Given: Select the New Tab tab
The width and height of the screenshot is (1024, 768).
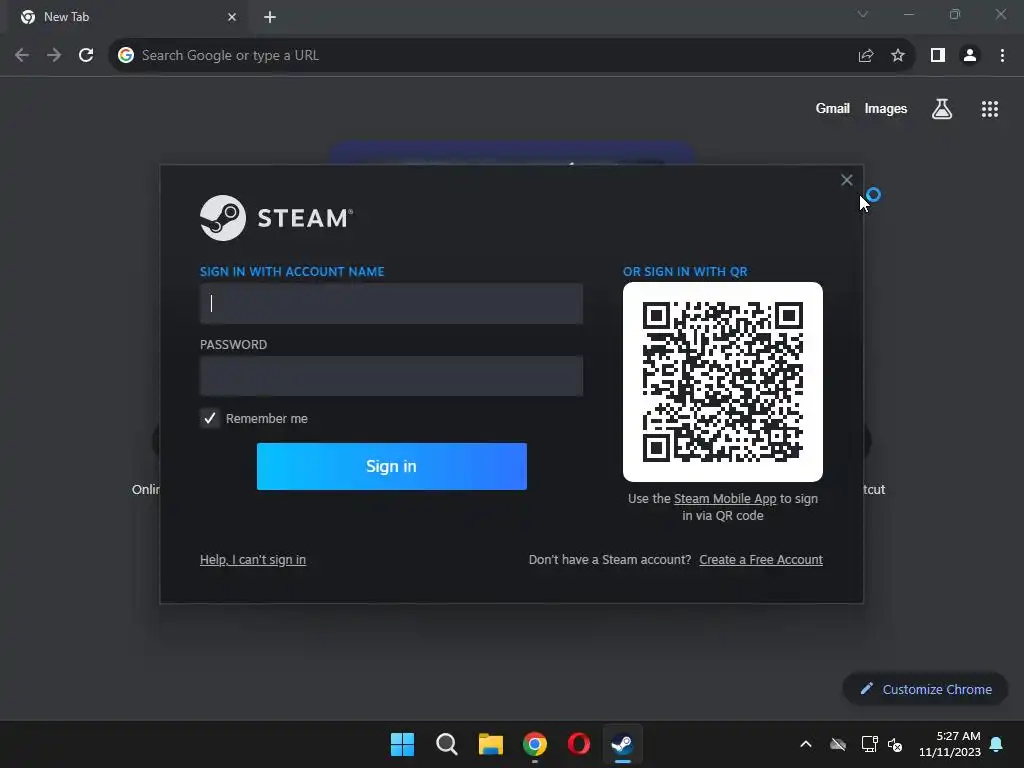Looking at the screenshot, I should (x=127, y=17).
